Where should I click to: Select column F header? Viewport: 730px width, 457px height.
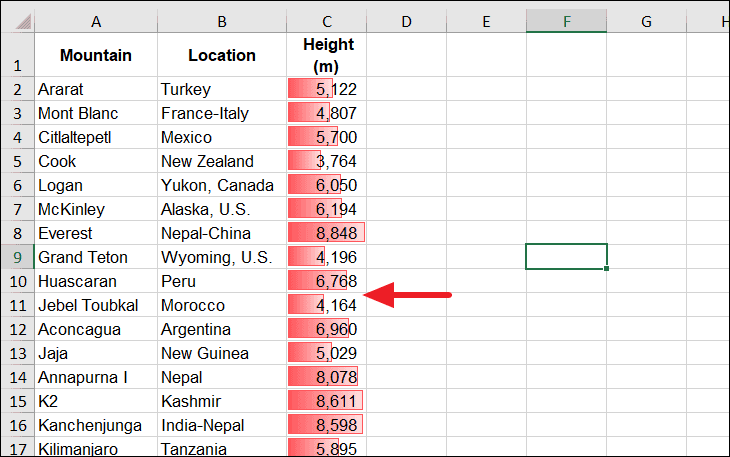coord(567,21)
